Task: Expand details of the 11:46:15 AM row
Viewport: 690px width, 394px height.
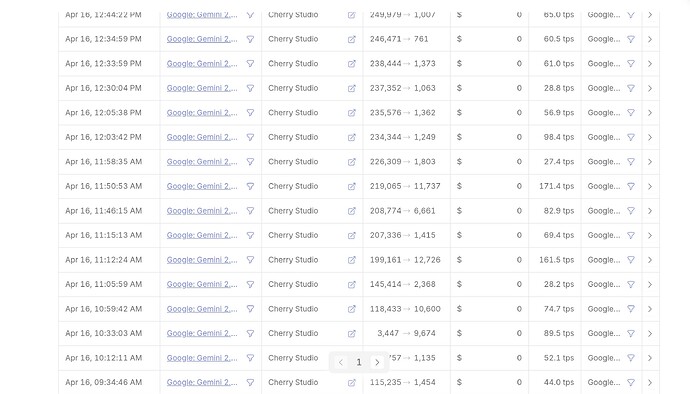Action: pos(650,211)
